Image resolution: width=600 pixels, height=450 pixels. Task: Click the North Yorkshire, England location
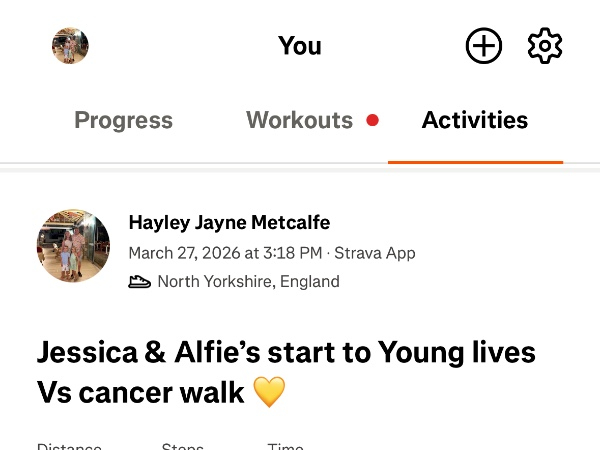pos(248,282)
